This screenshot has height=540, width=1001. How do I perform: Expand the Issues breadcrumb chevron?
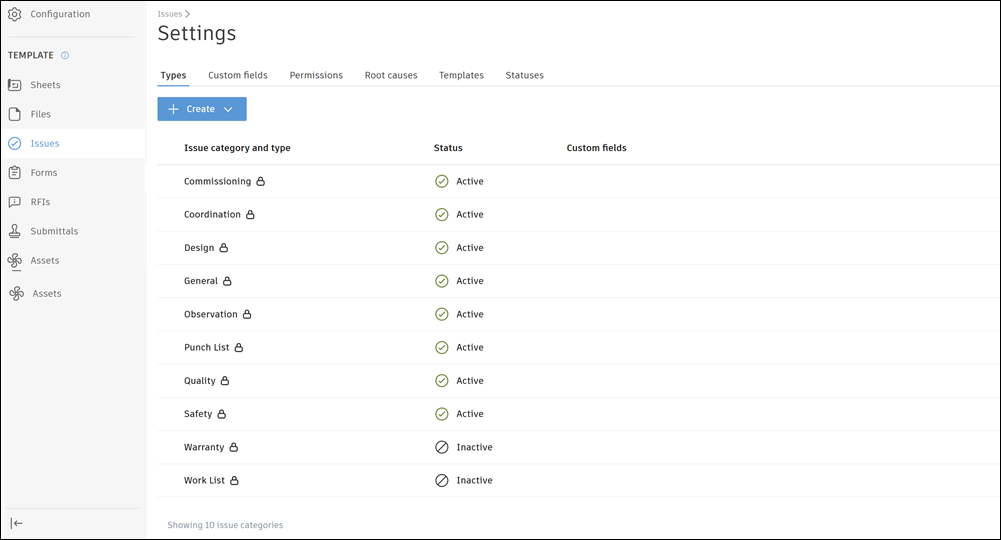pyautogui.click(x=188, y=14)
